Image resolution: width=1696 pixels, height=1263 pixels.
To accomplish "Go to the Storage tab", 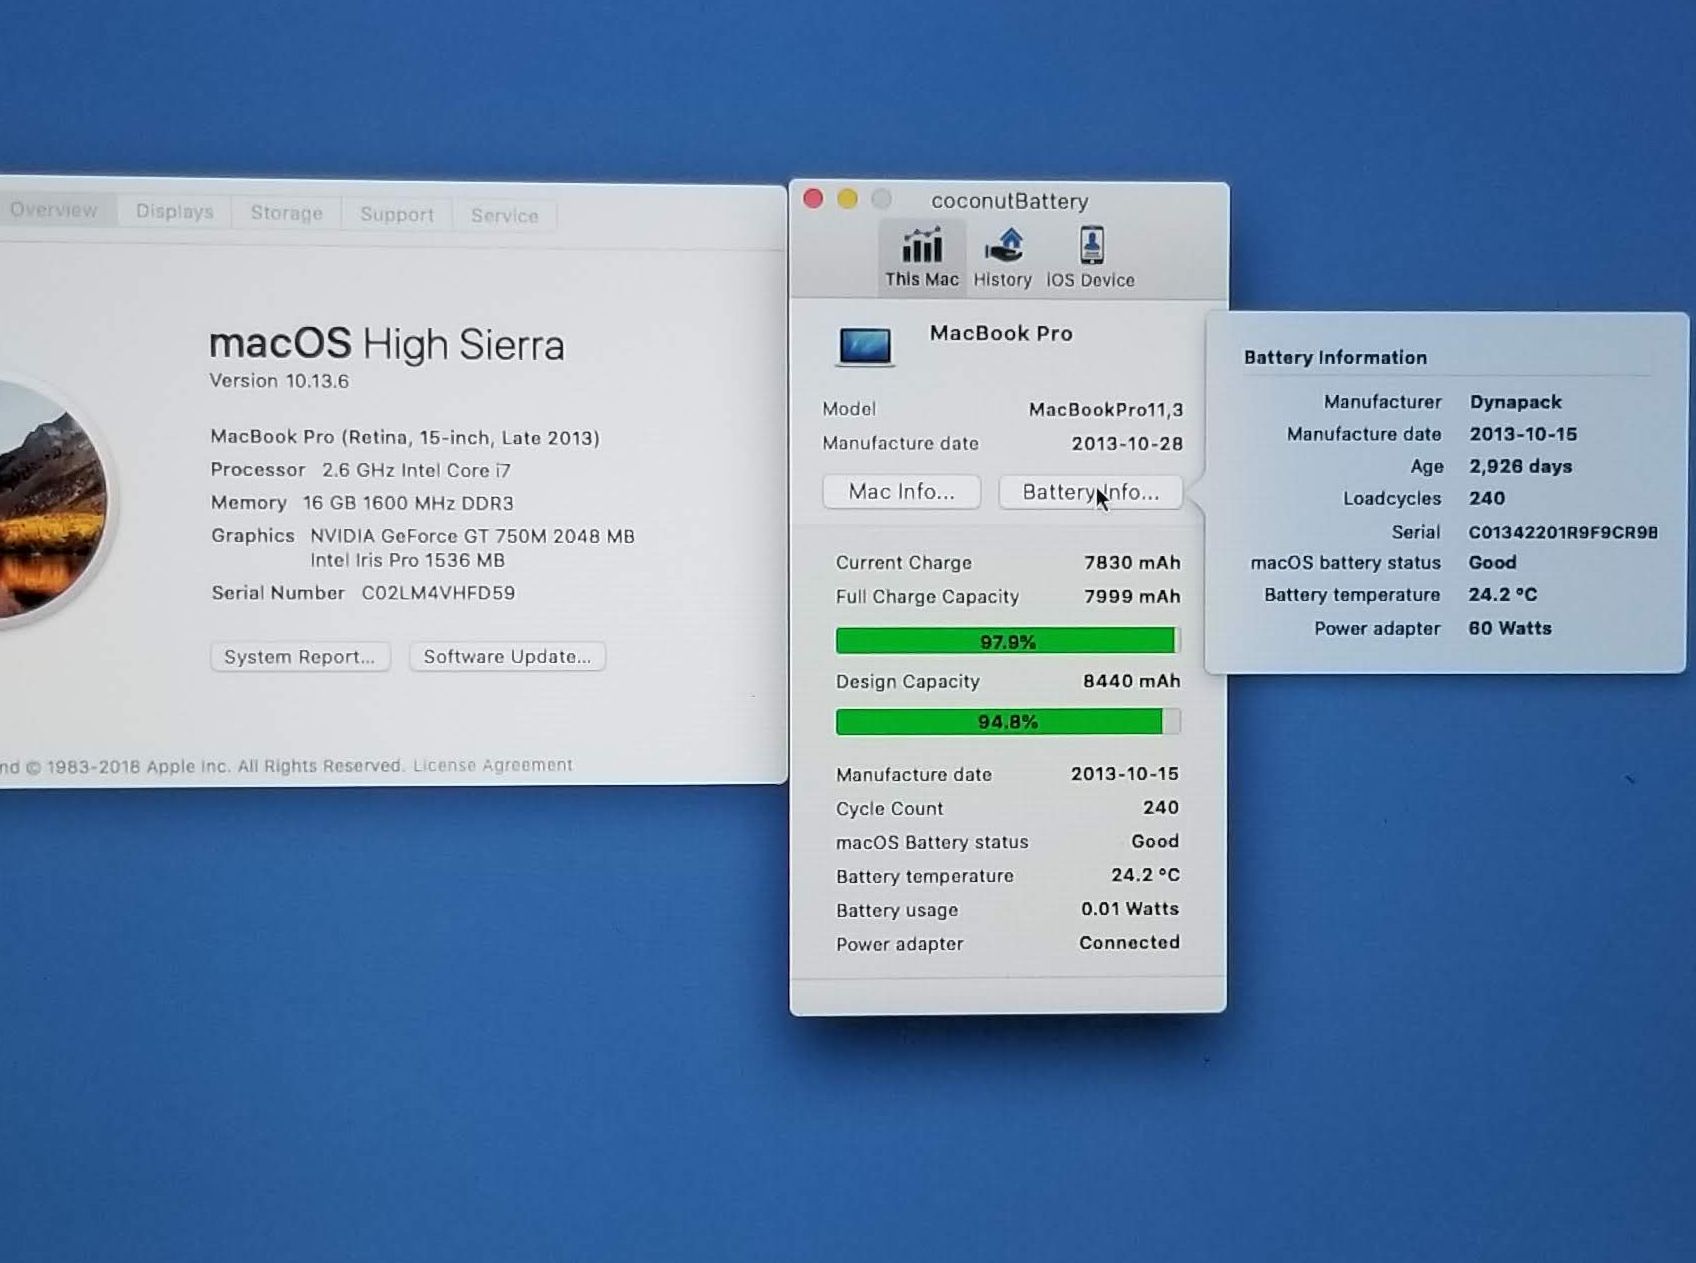I will coord(286,213).
